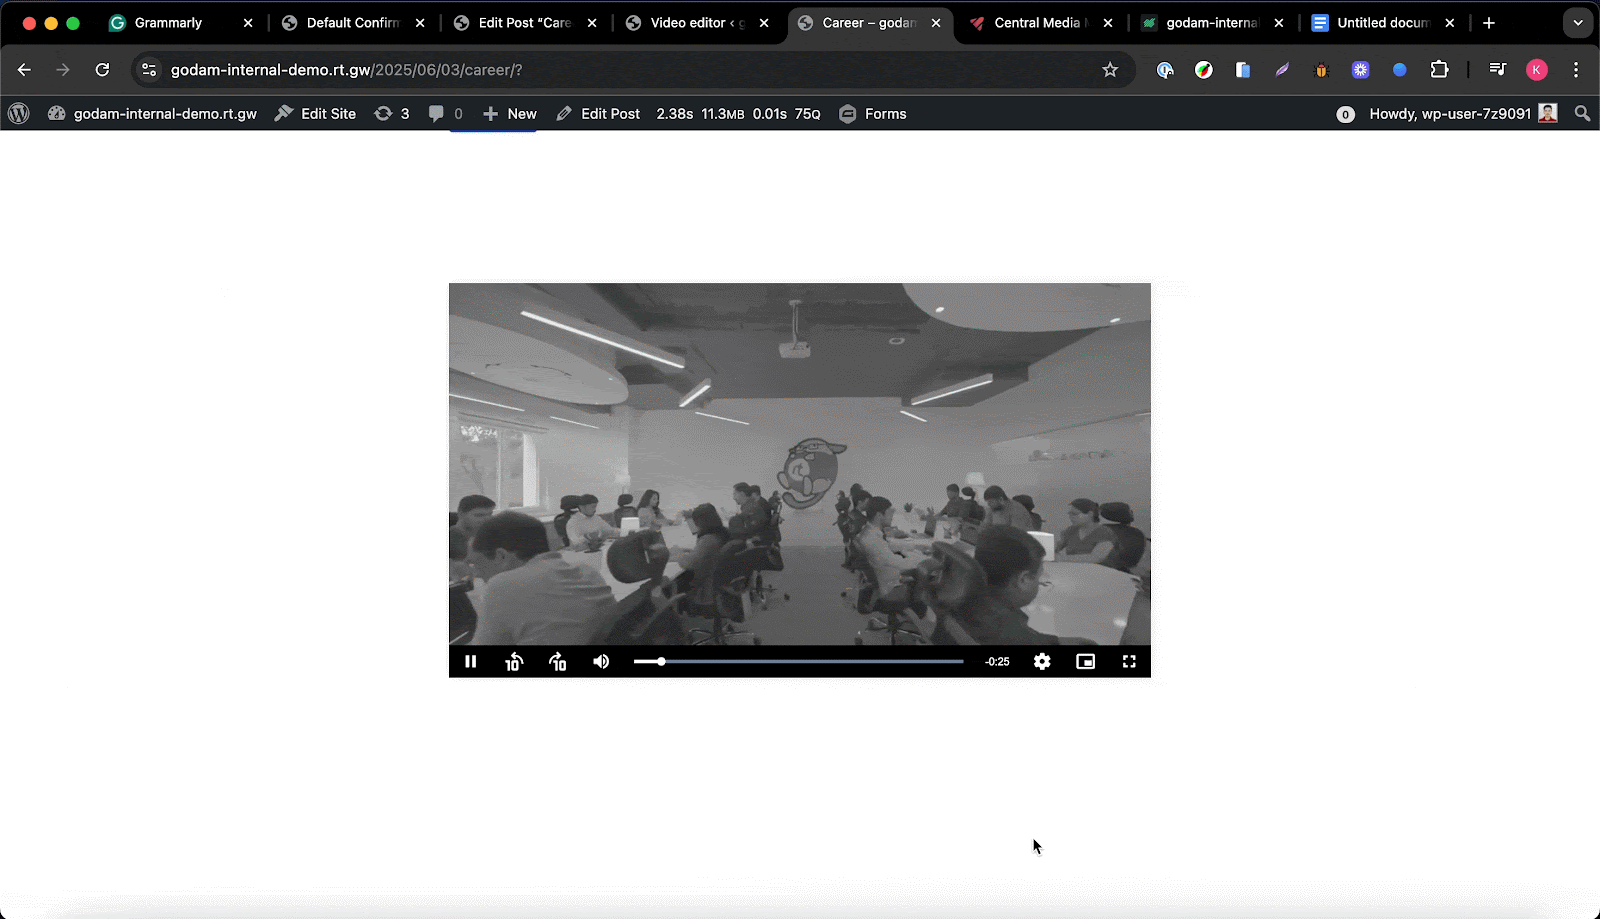
Task: Pause the playing video
Action: pos(470,661)
